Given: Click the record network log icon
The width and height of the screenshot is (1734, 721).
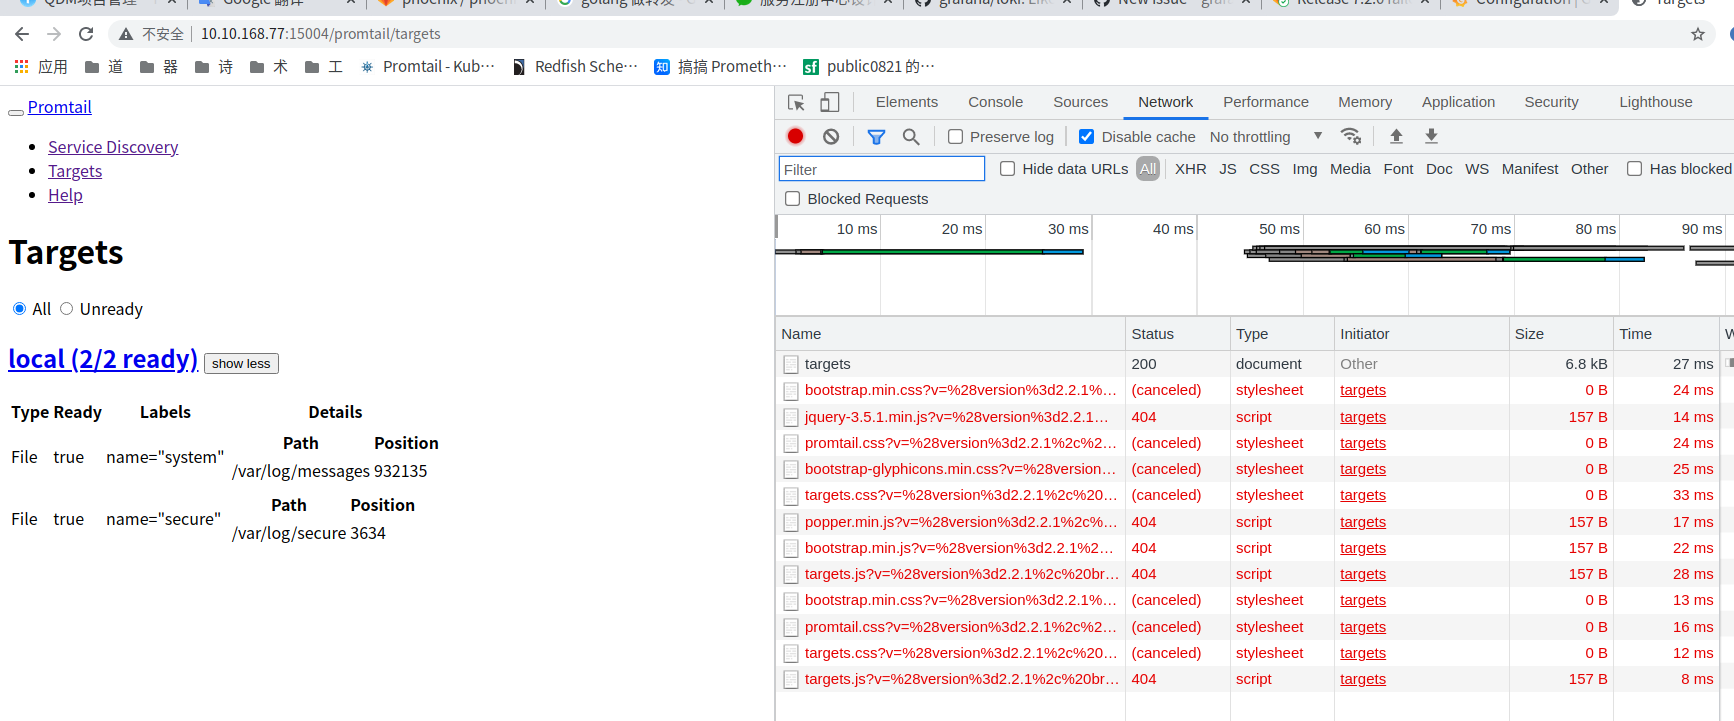Looking at the screenshot, I should tap(795, 137).
